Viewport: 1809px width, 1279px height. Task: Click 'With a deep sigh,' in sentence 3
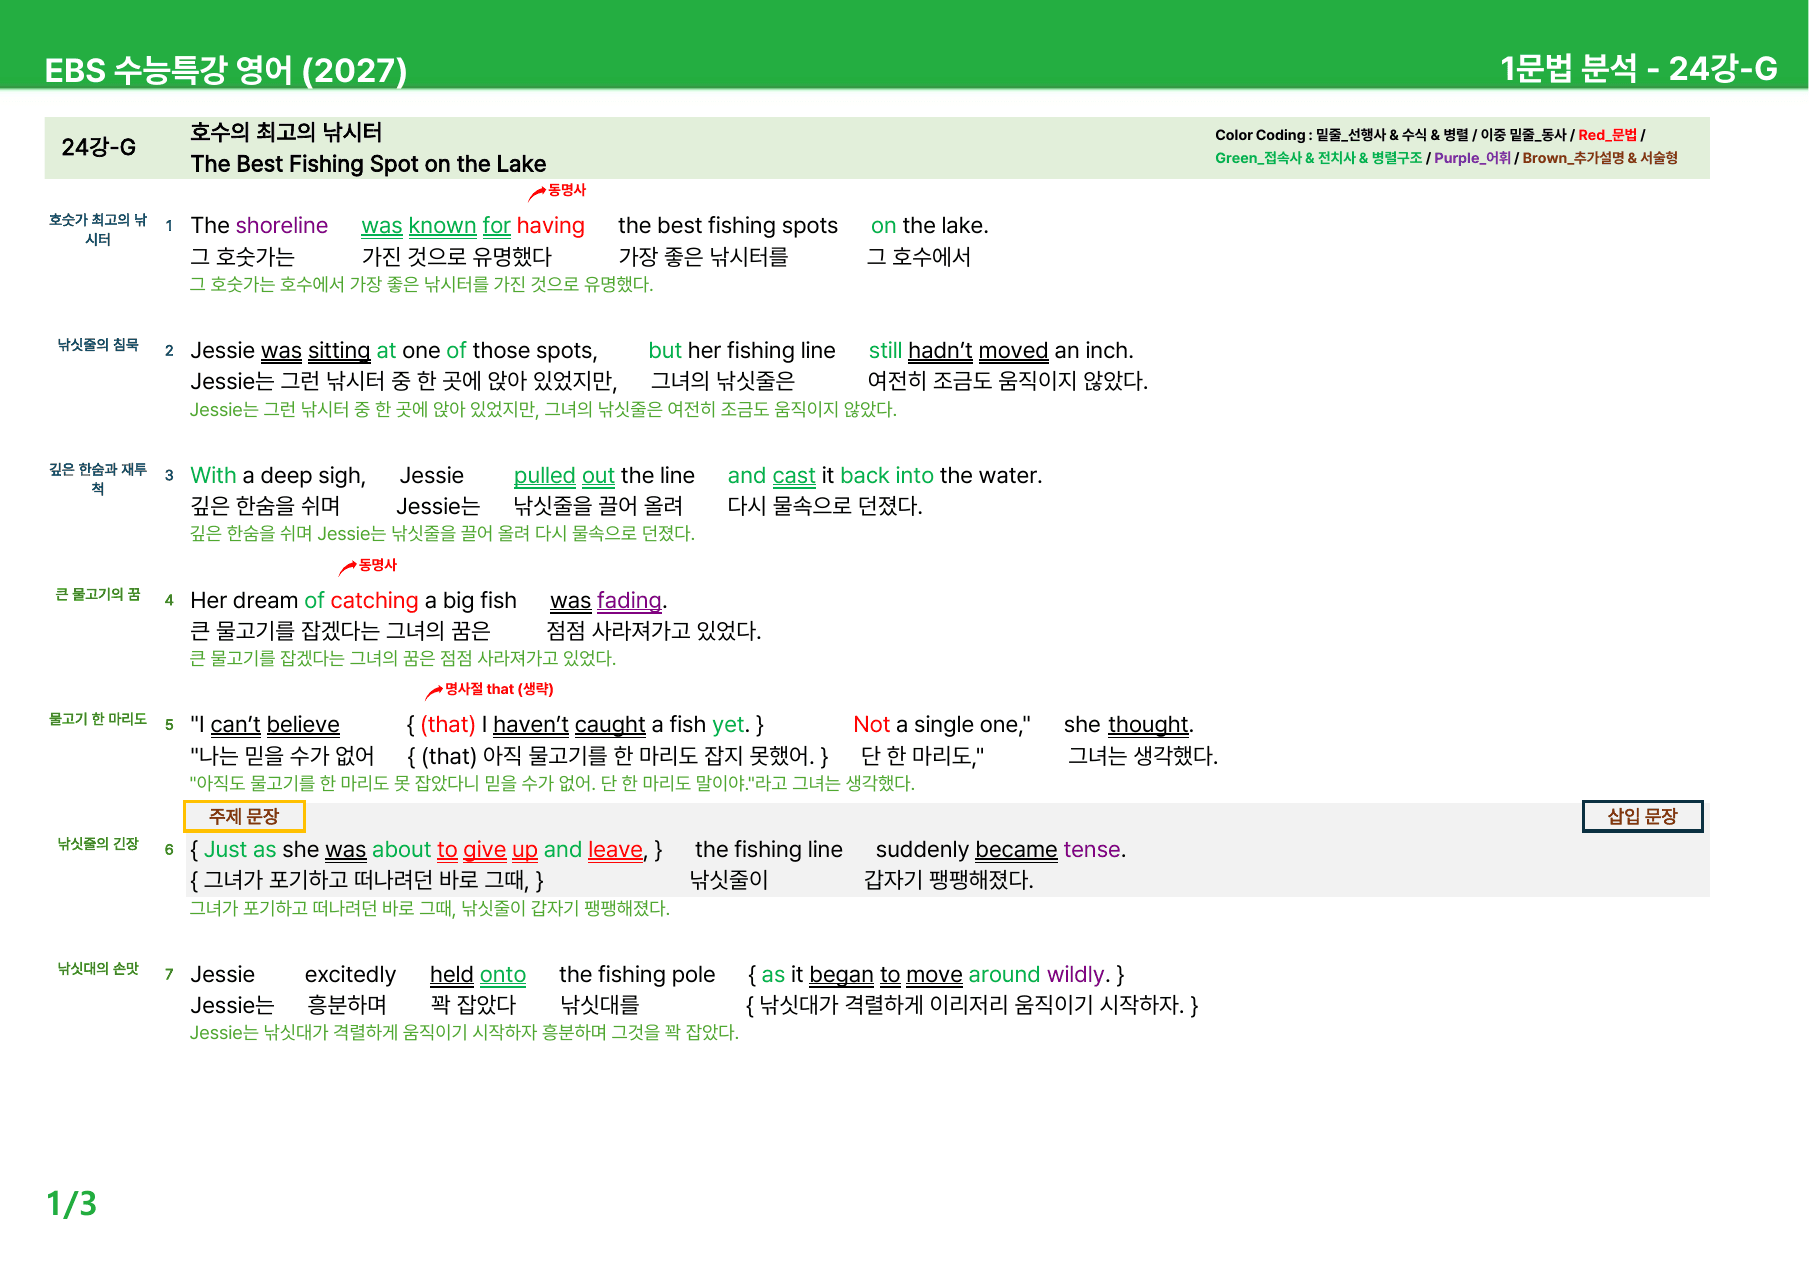[278, 476]
